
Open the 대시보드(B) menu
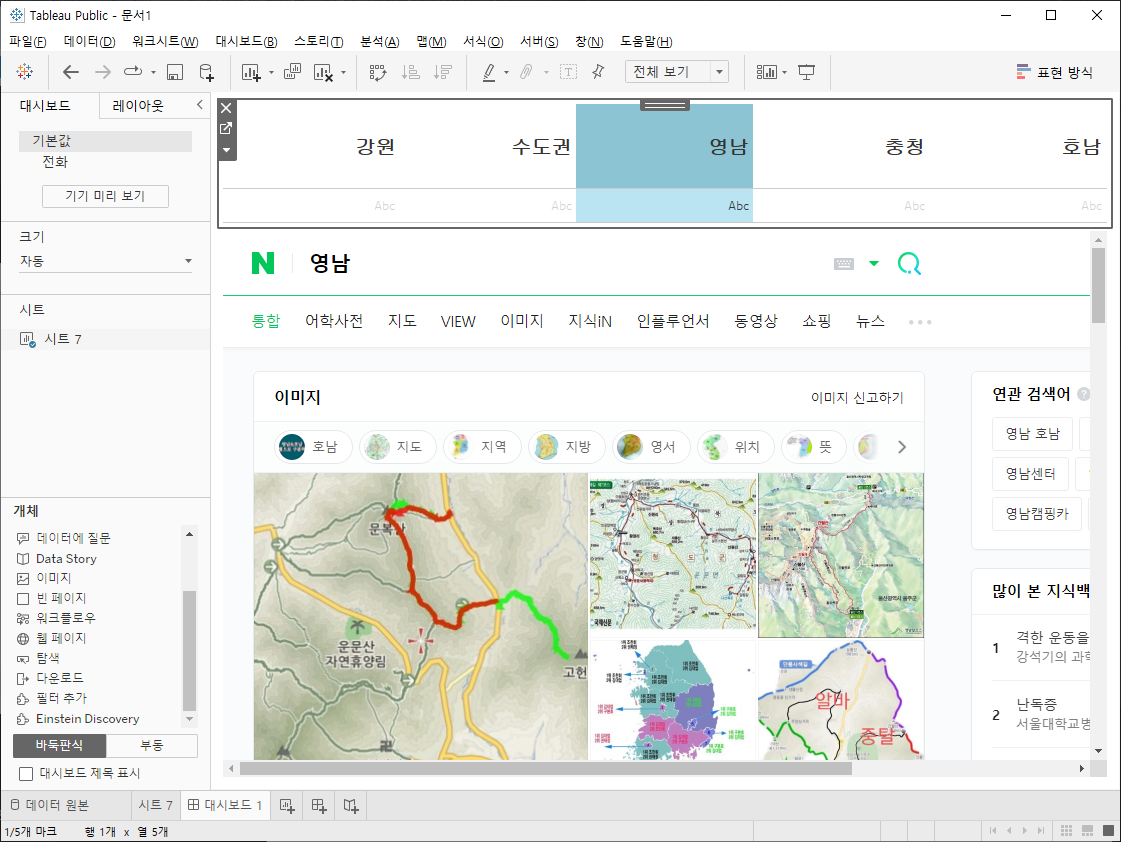(246, 41)
